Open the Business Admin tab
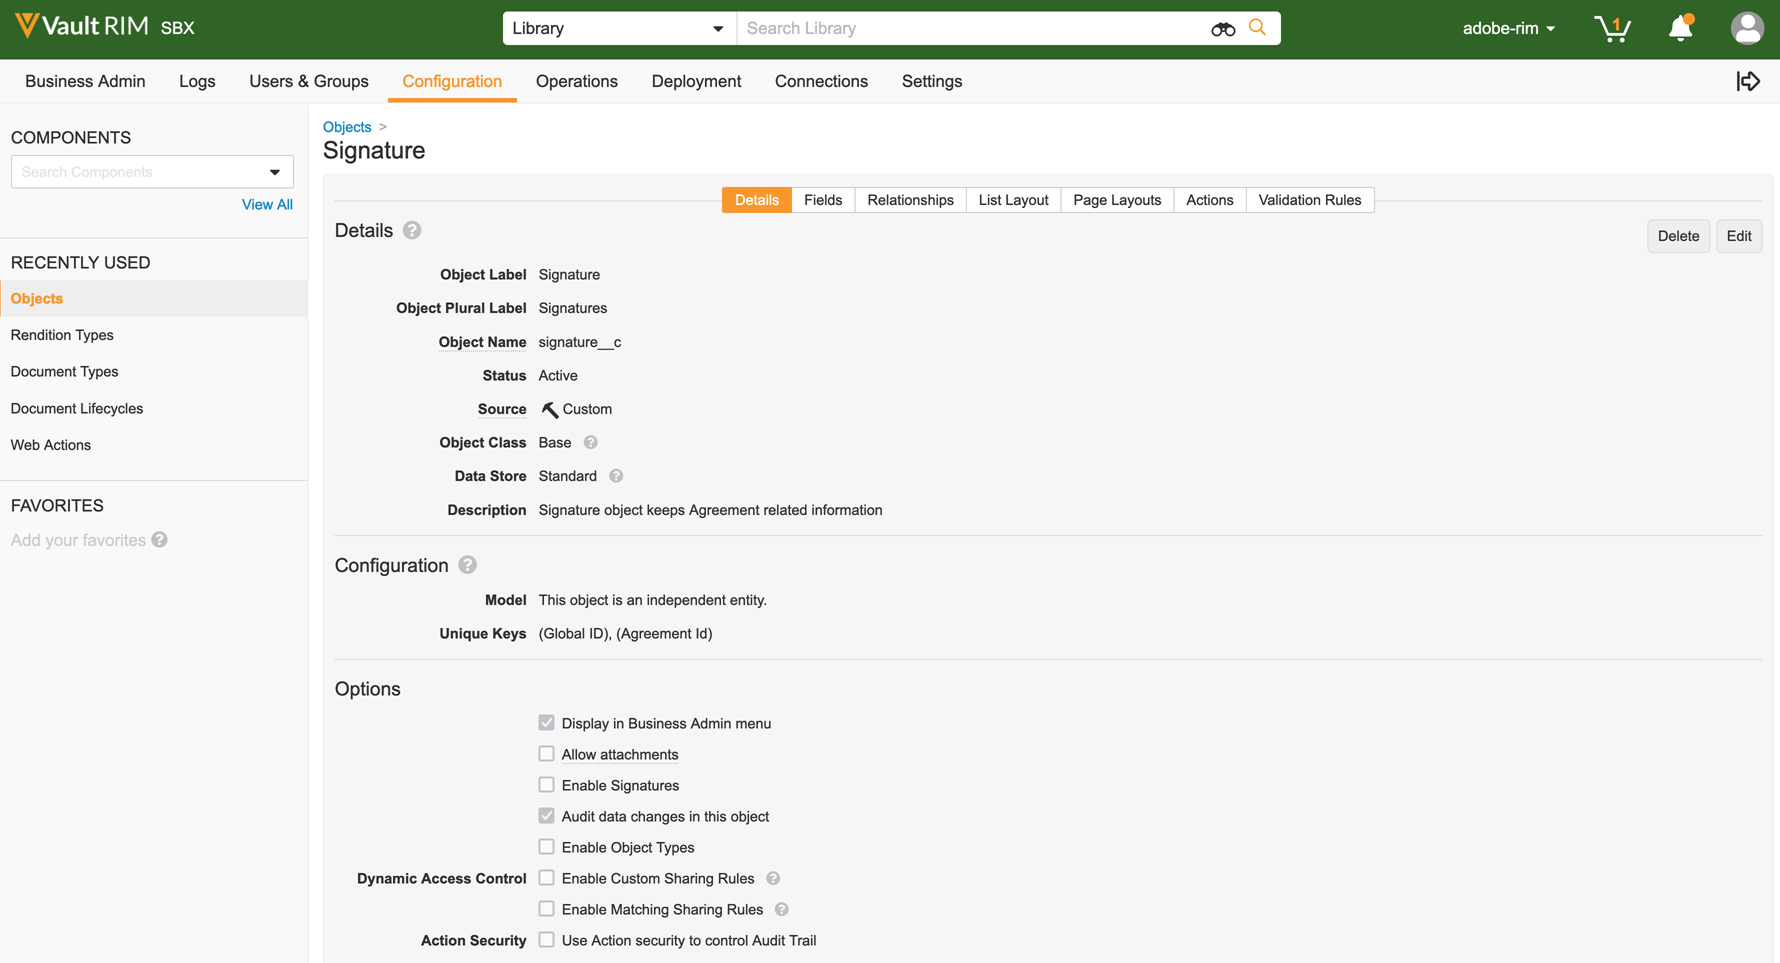Screen dimensions: 1780x963 tap(85, 81)
